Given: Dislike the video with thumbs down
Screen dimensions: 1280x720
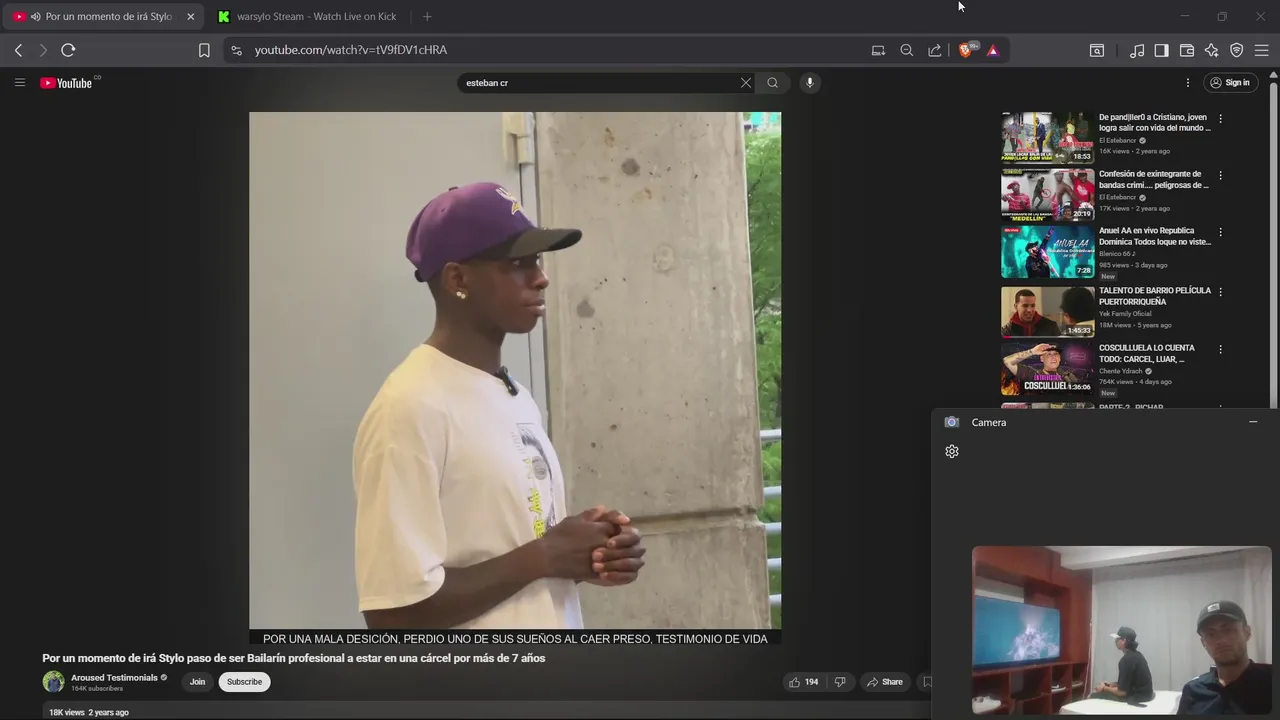Looking at the screenshot, I should (840, 682).
